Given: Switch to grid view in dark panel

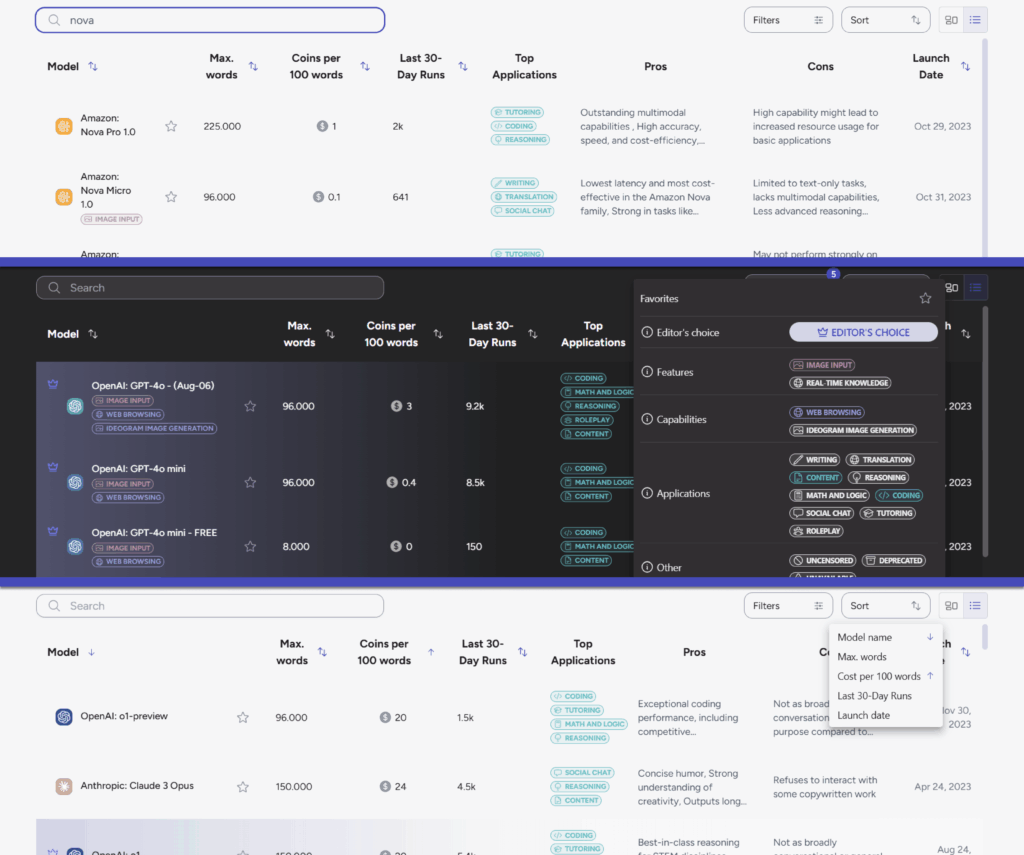Looking at the screenshot, I should [952, 287].
